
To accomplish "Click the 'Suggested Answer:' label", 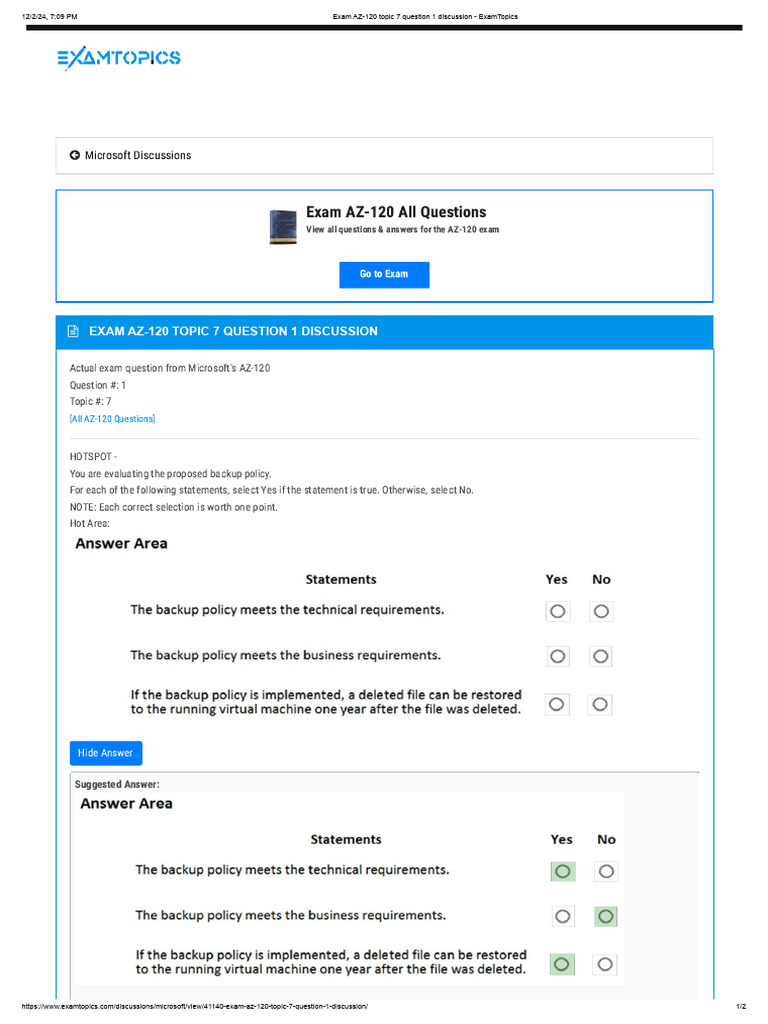I will [x=117, y=784].
